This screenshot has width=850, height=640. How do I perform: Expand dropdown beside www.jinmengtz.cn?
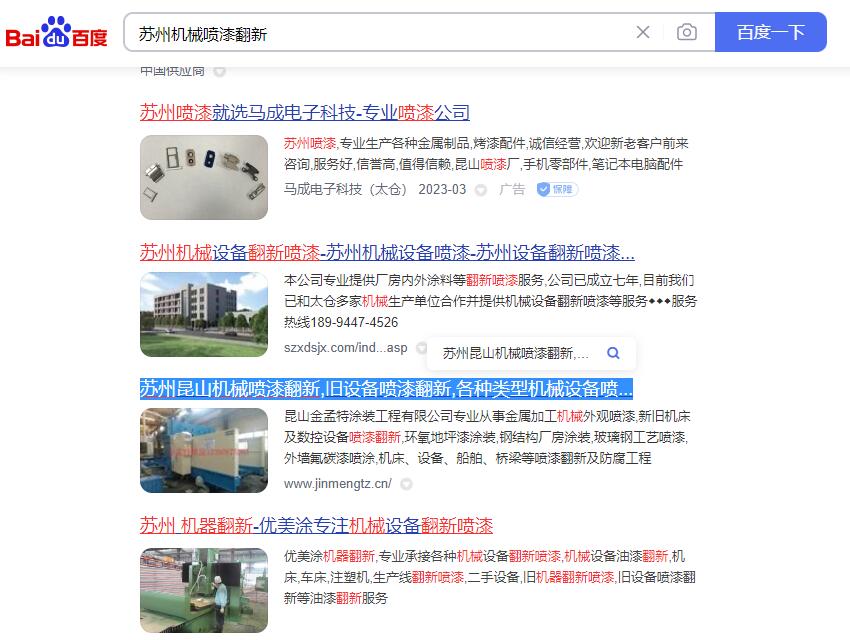[406, 484]
